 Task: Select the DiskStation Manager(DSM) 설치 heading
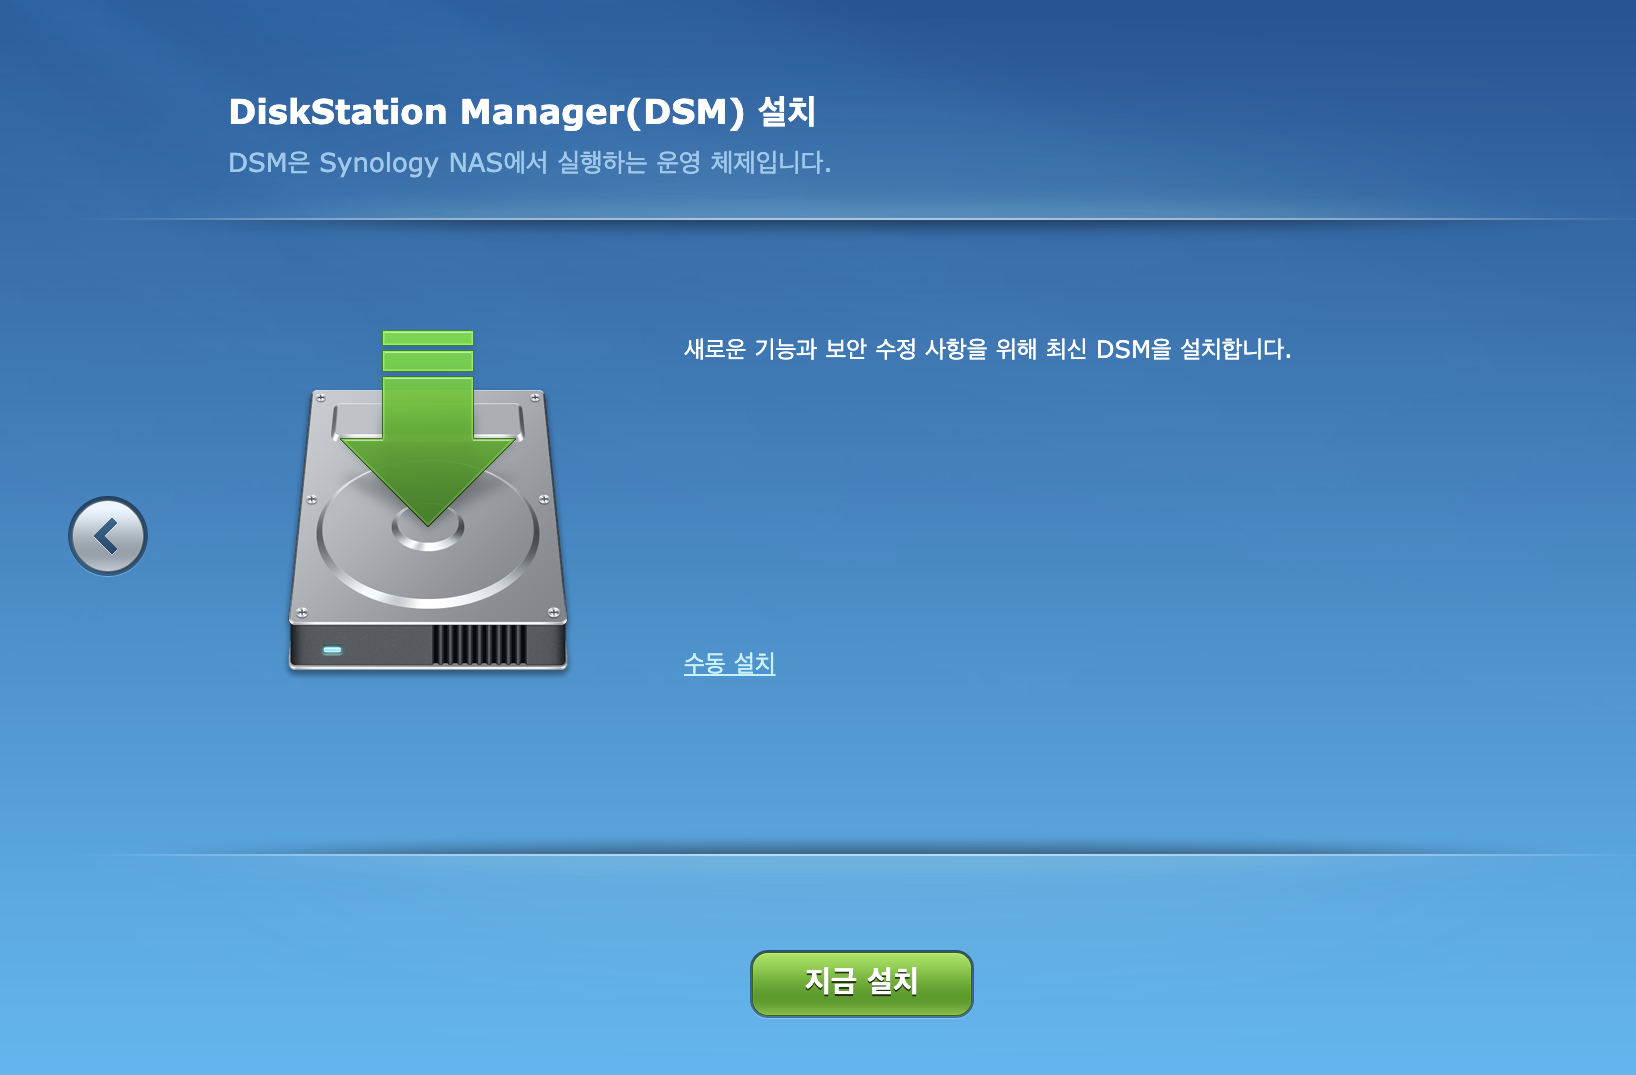click(523, 111)
